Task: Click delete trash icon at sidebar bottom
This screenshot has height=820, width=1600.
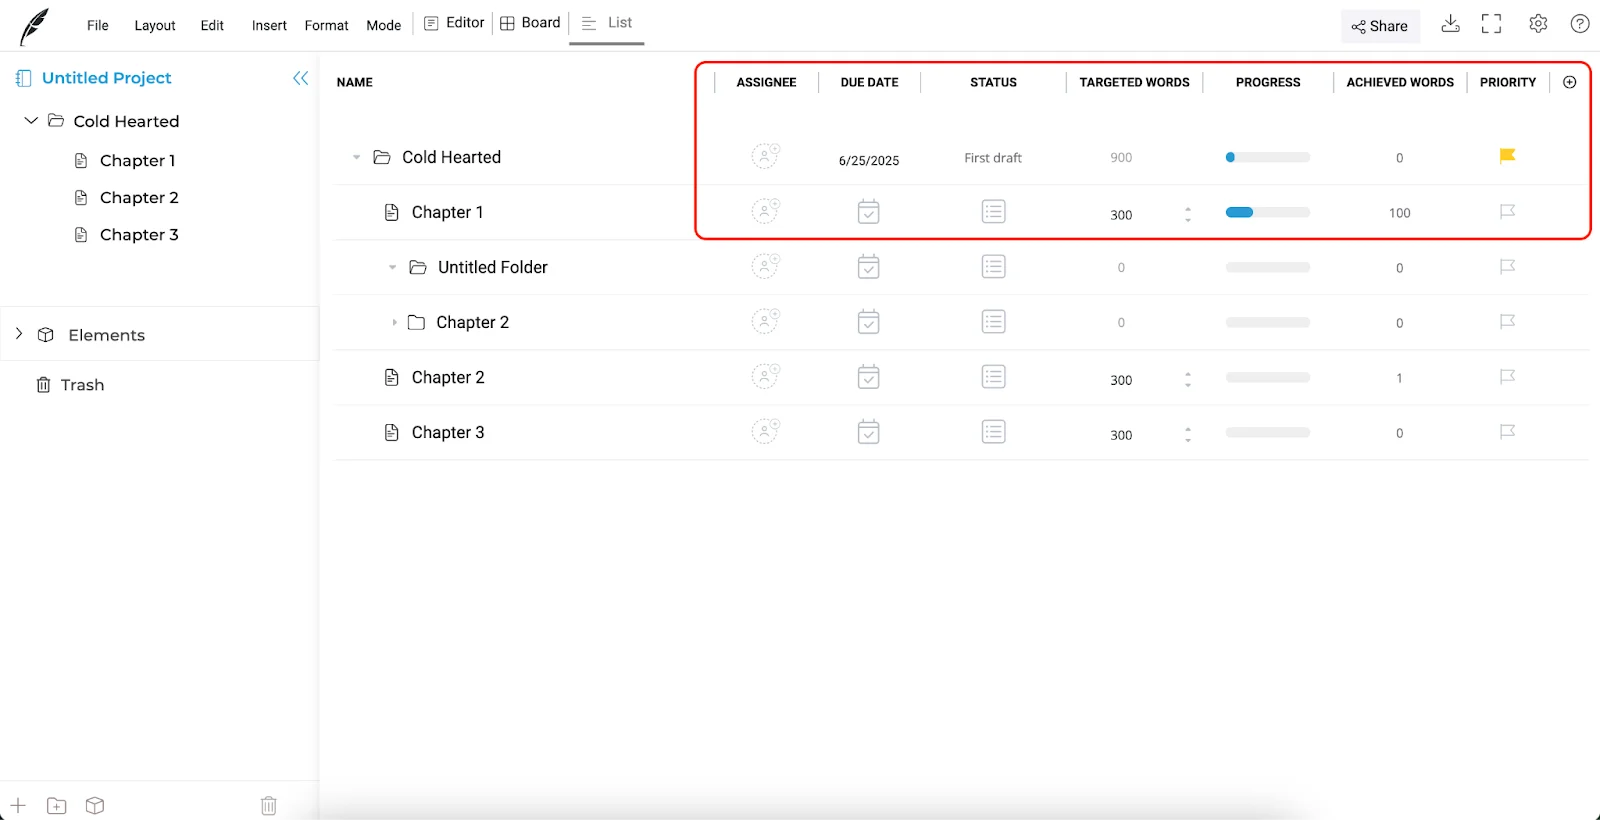Action: click(x=269, y=805)
